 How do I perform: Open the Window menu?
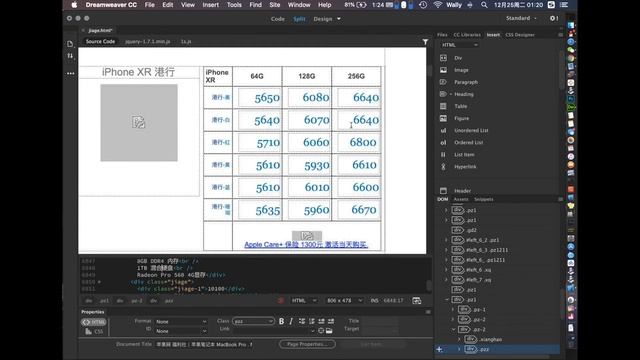[299, 5]
